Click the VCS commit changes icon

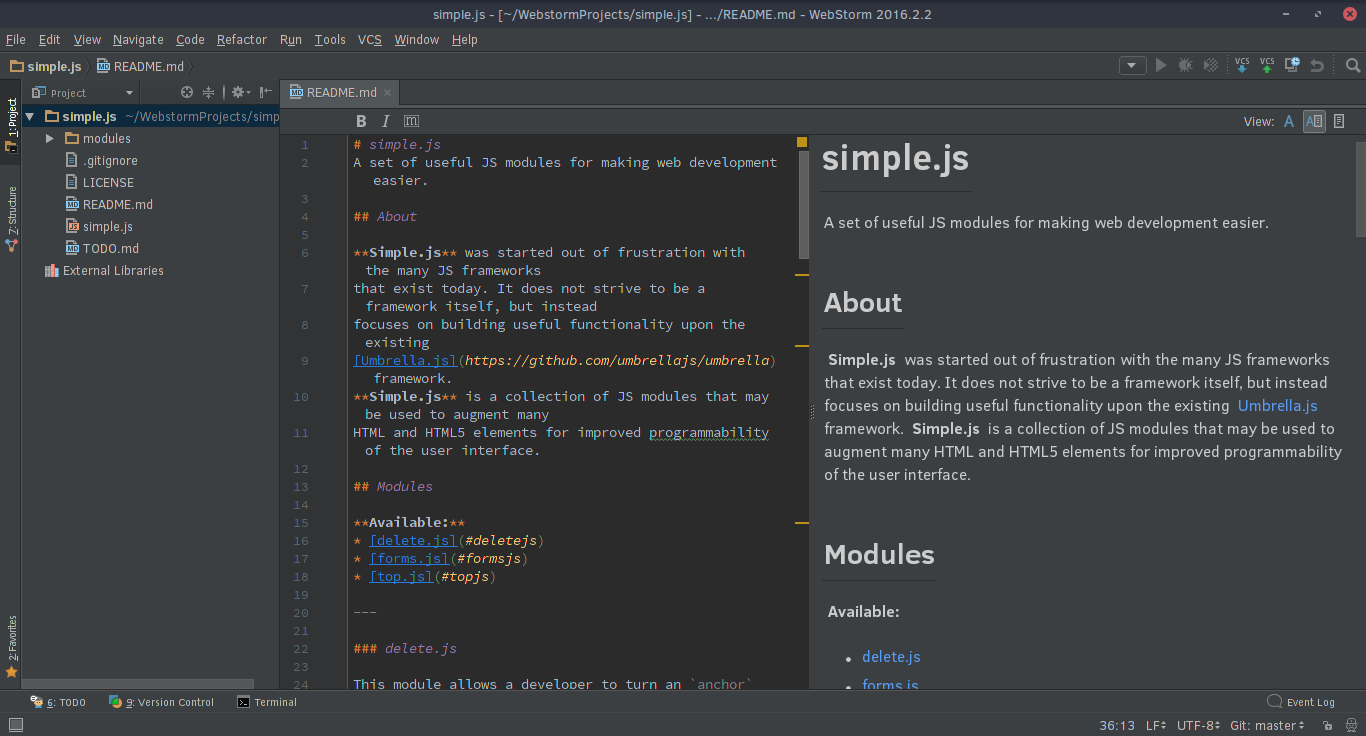[1267, 65]
